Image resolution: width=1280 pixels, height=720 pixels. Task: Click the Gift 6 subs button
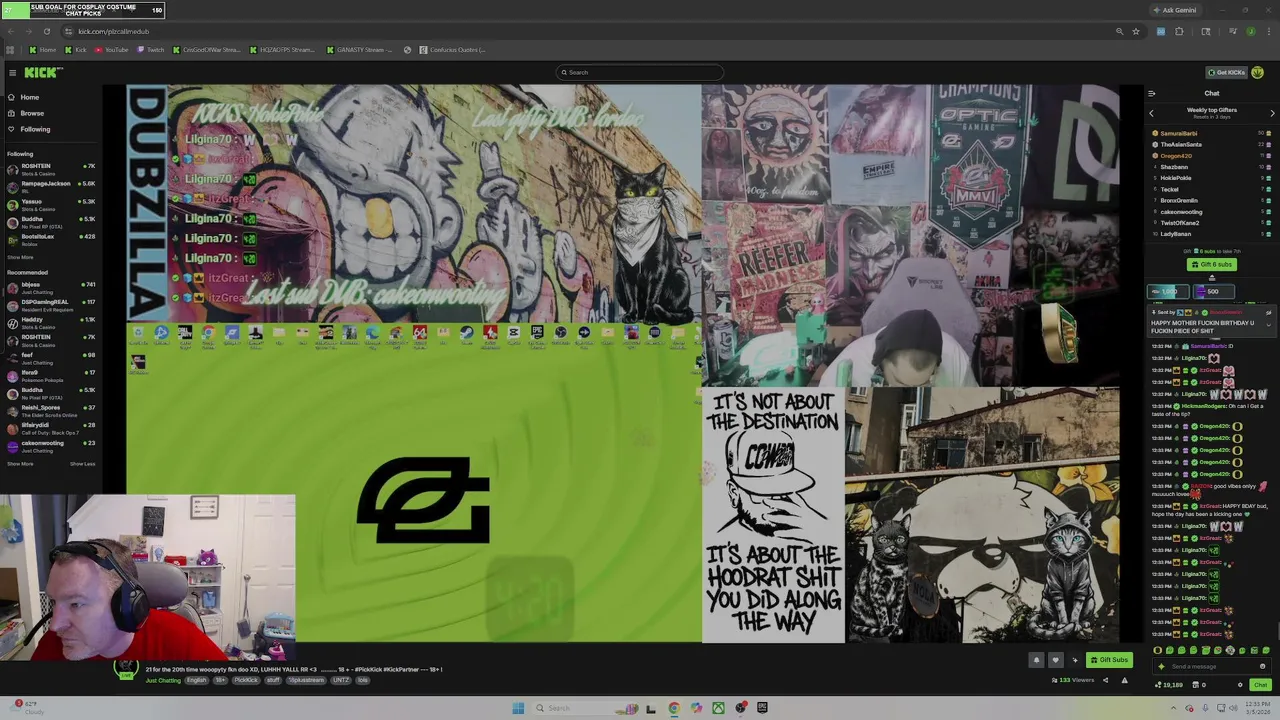pos(1212,264)
